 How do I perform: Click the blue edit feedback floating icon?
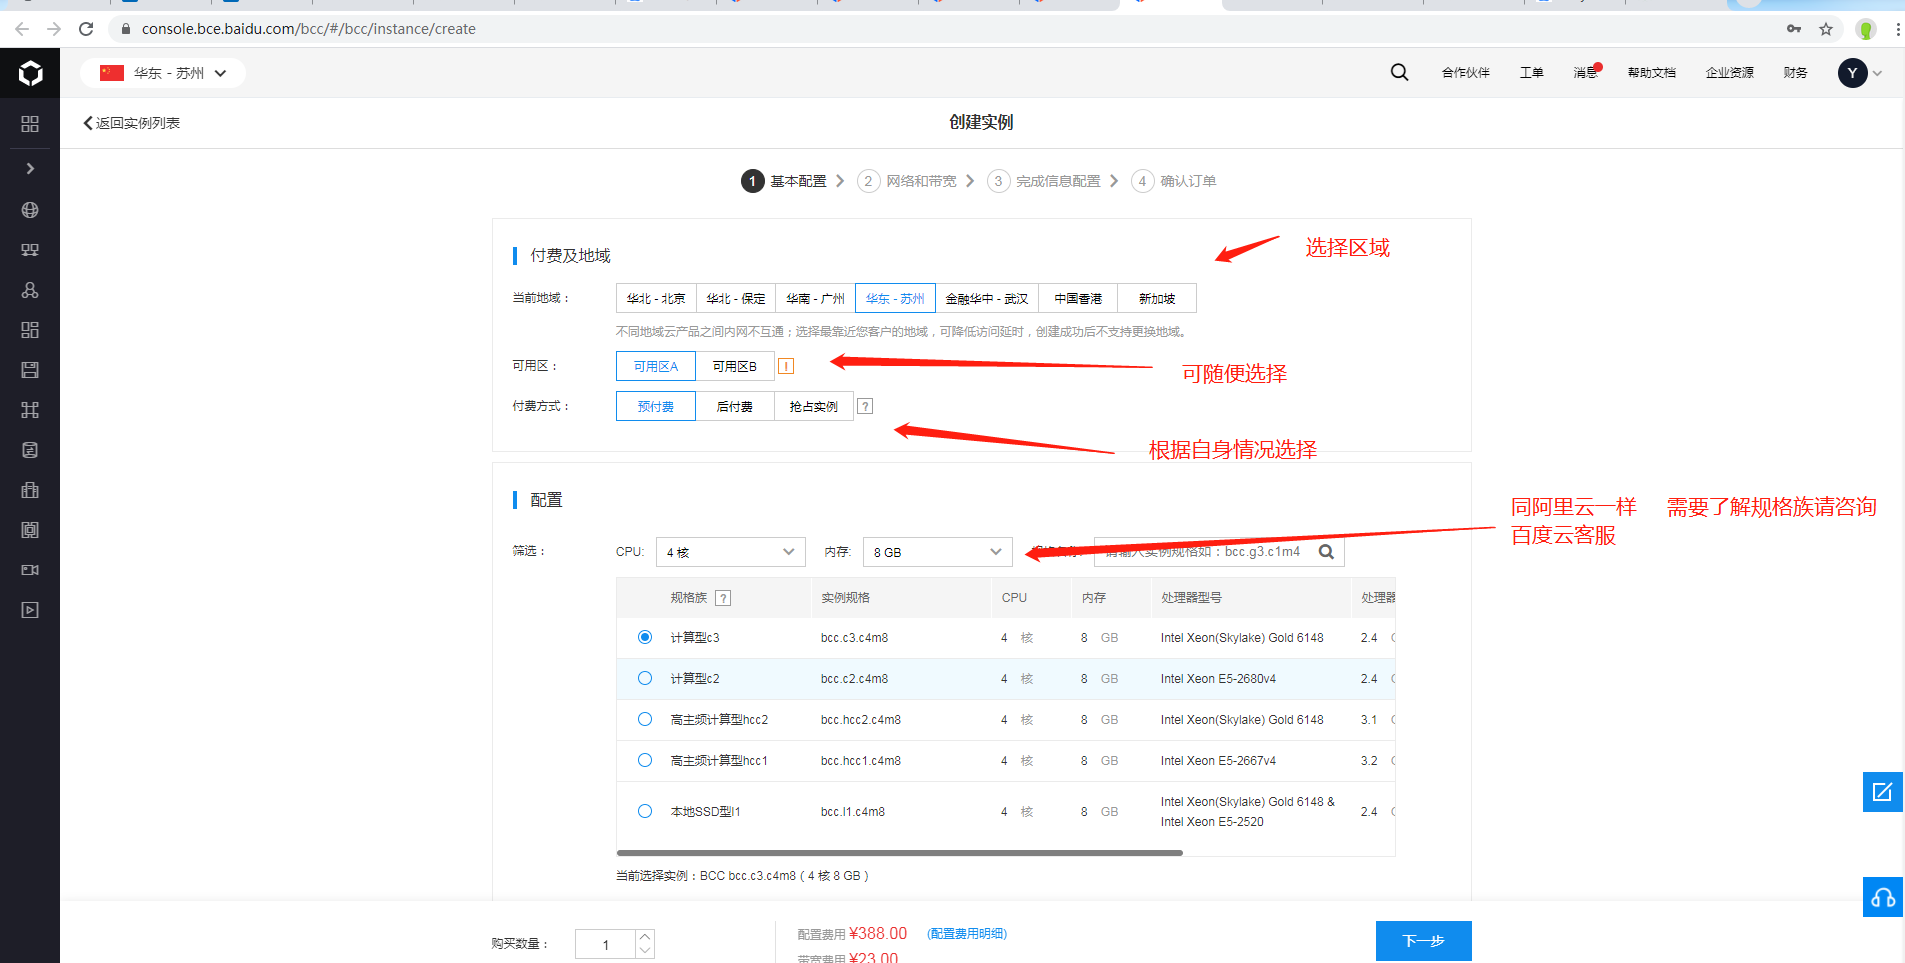coord(1882,792)
